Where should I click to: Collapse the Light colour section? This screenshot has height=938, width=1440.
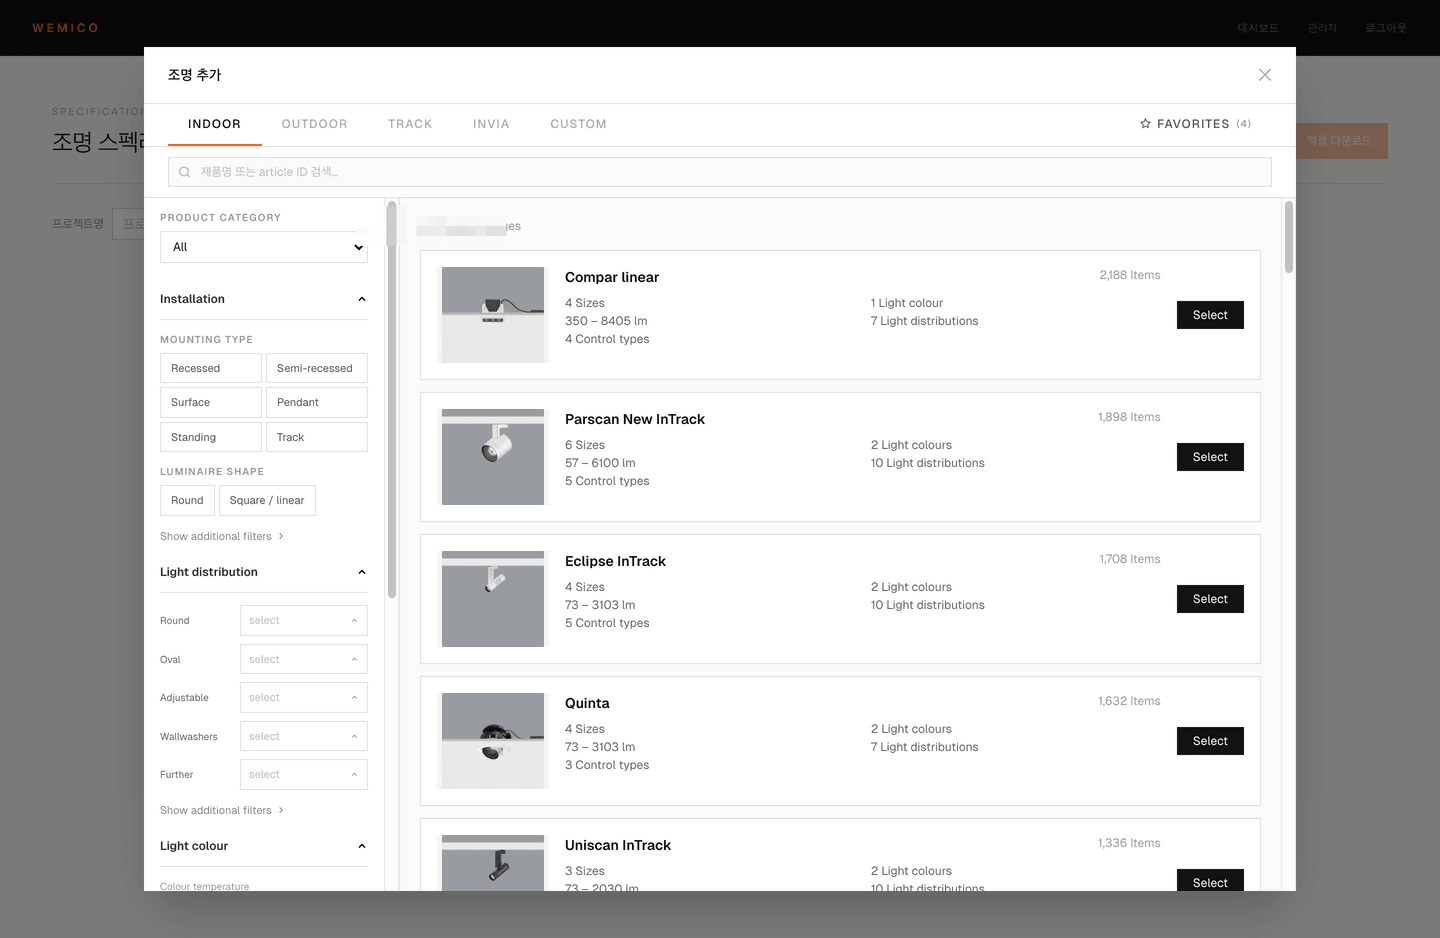264,846
